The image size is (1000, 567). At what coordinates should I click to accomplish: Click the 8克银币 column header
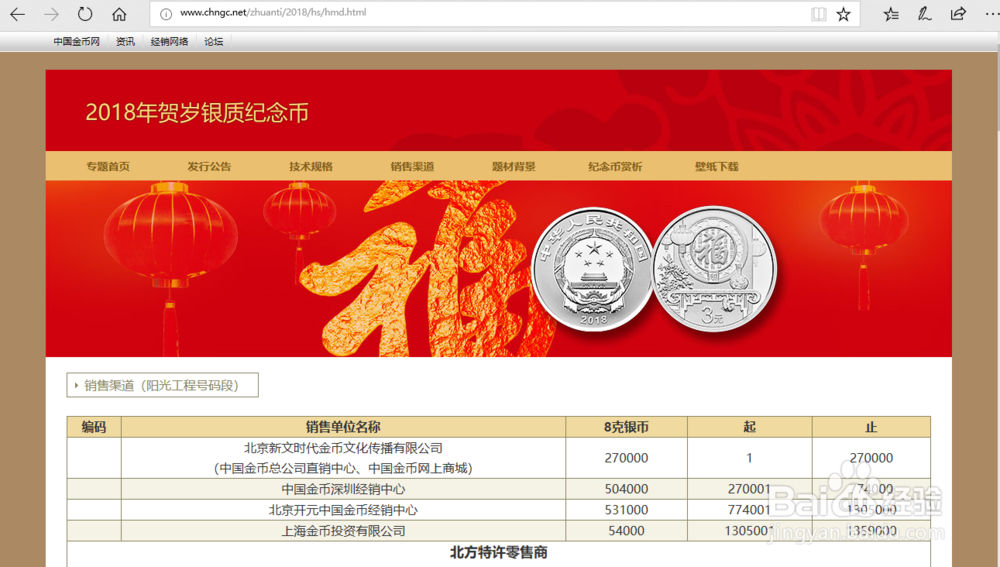coord(626,427)
